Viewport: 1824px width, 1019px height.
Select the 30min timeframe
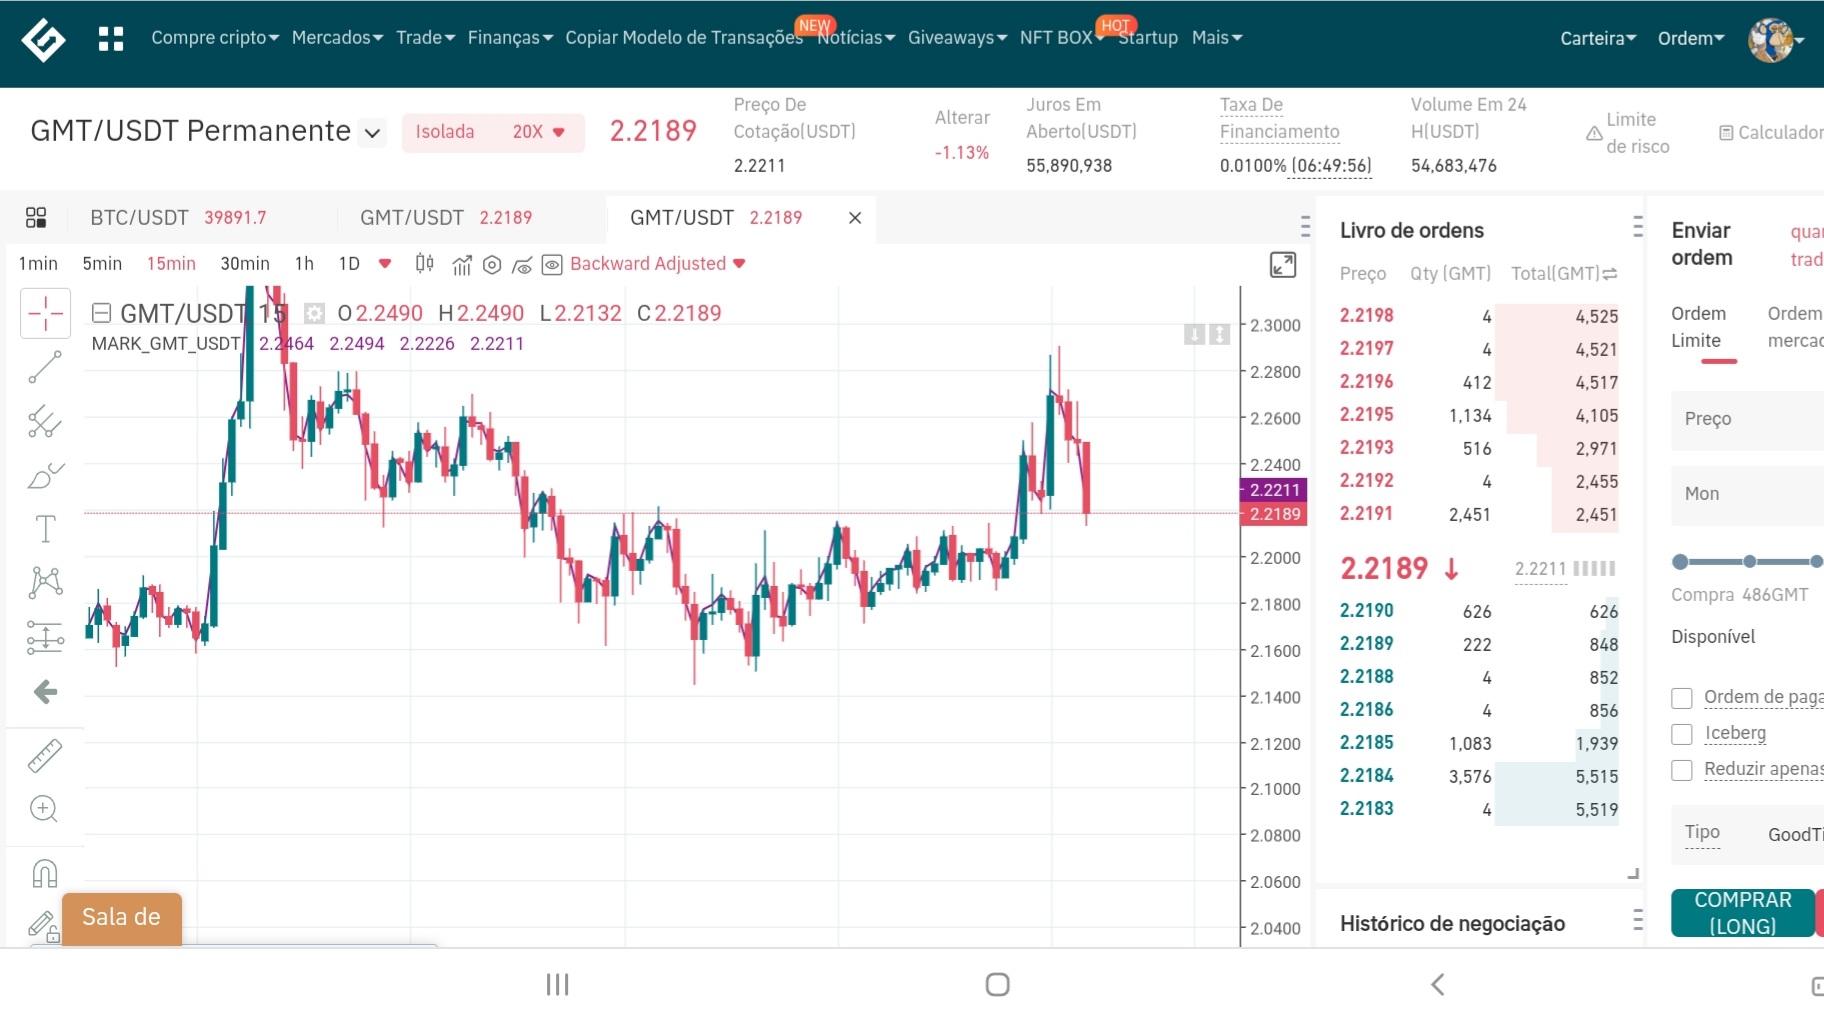pos(245,264)
